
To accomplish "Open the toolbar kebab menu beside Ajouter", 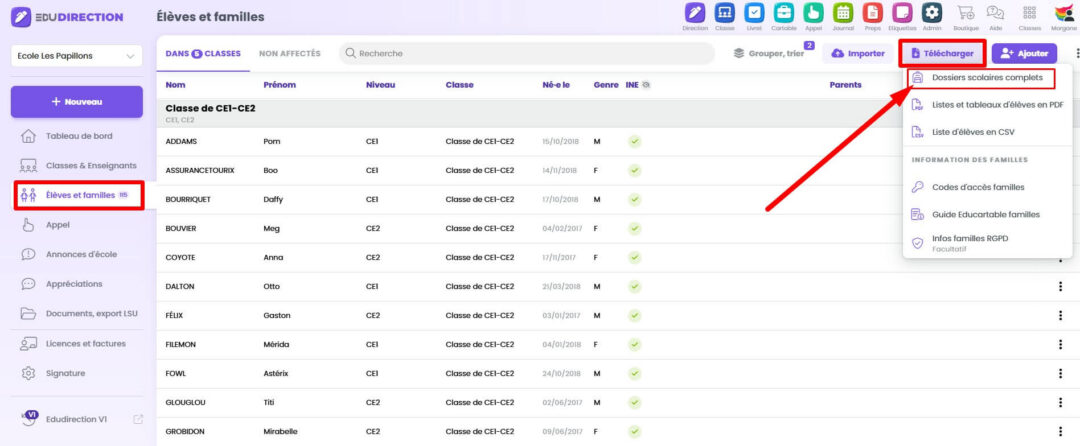I will tap(1077, 53).
